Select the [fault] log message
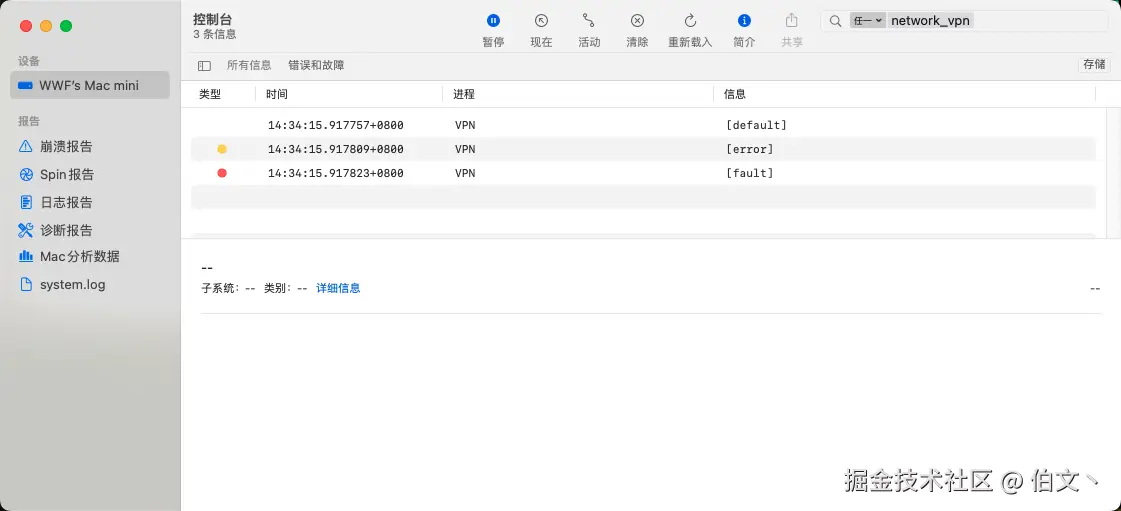The height and width of the screenshot is (511, 1121). [749, 173]
